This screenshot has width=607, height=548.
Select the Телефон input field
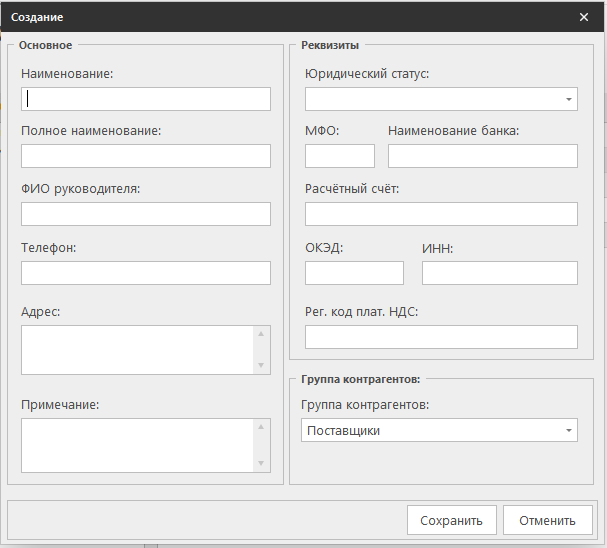click(146, 273)
